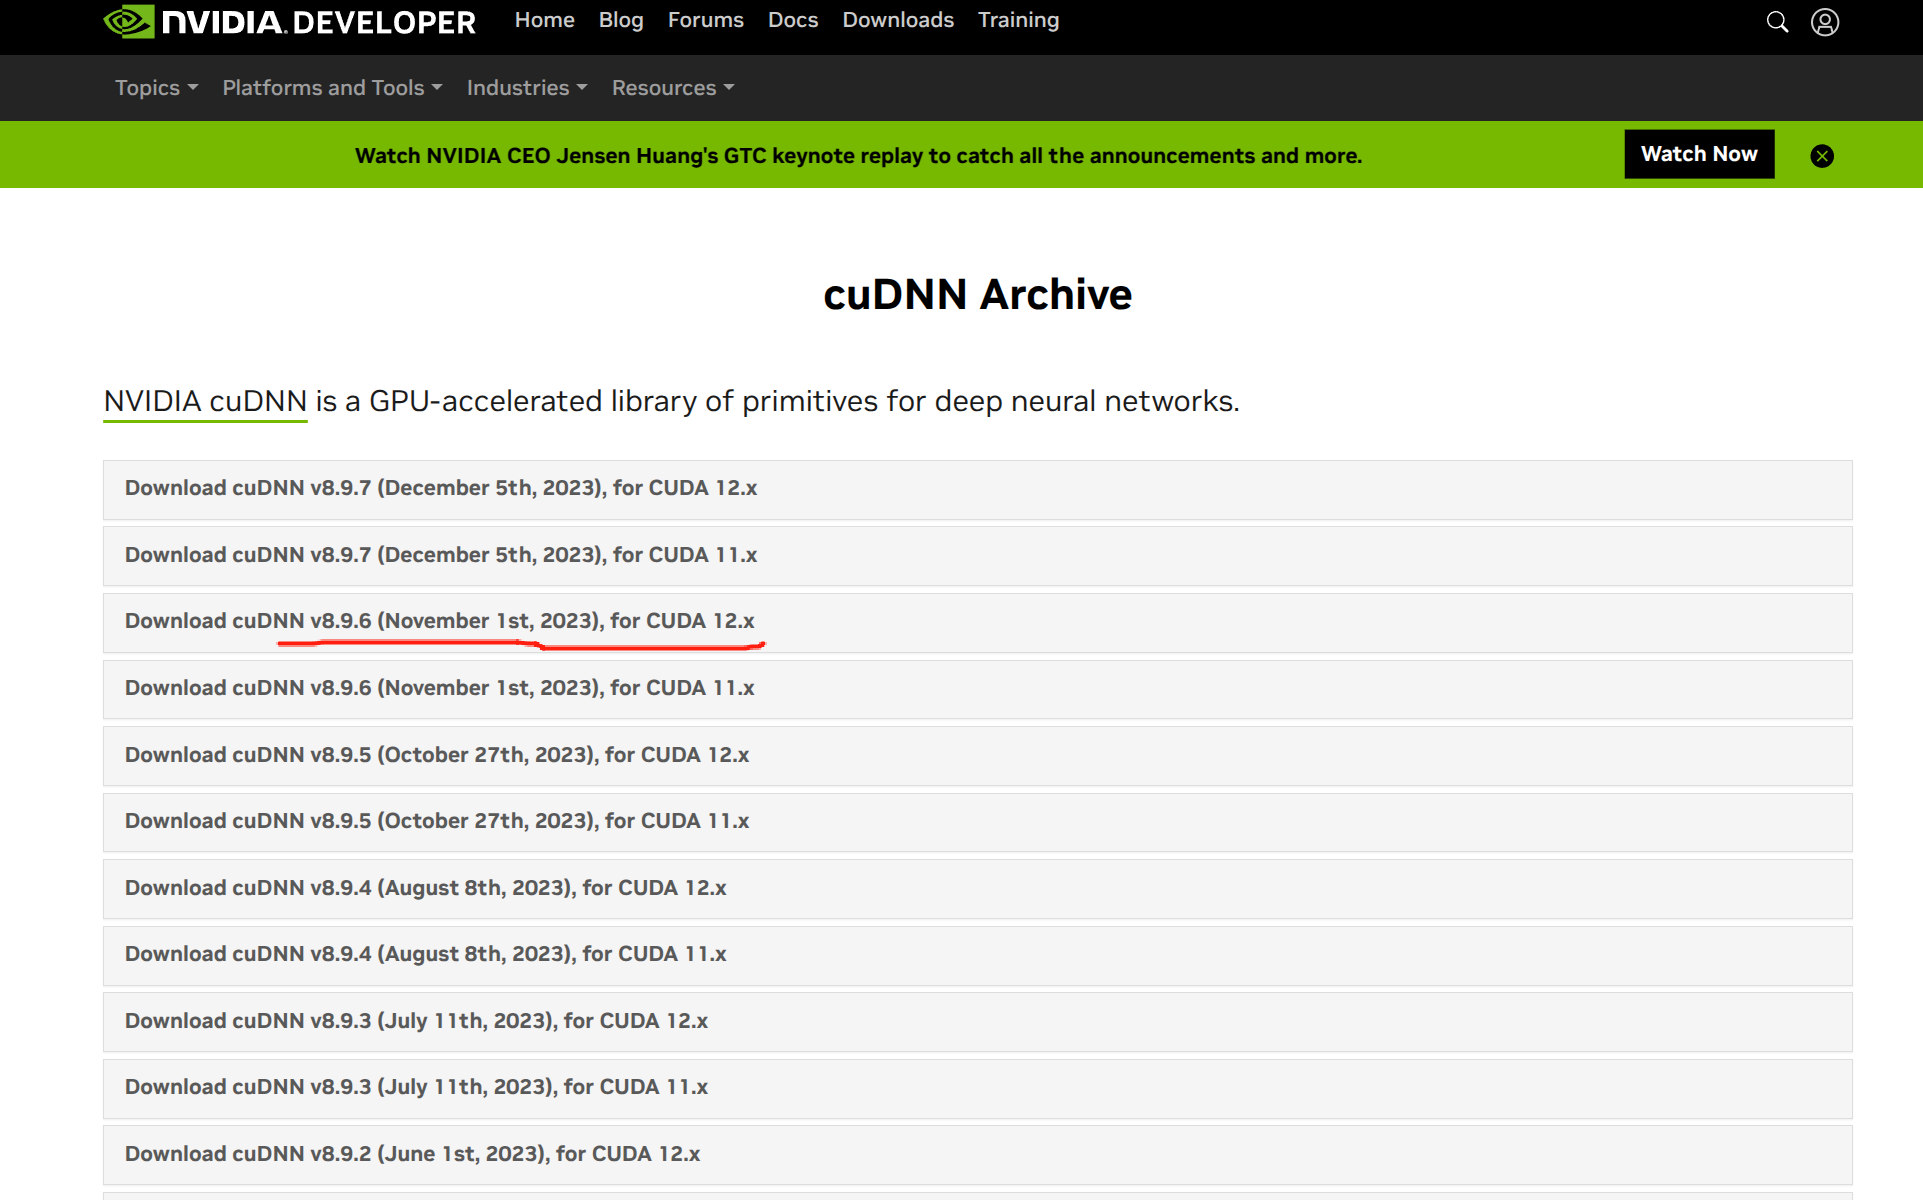Go to the Training page
Screen dimensions: 1923x1200
tap(1018, 20)
